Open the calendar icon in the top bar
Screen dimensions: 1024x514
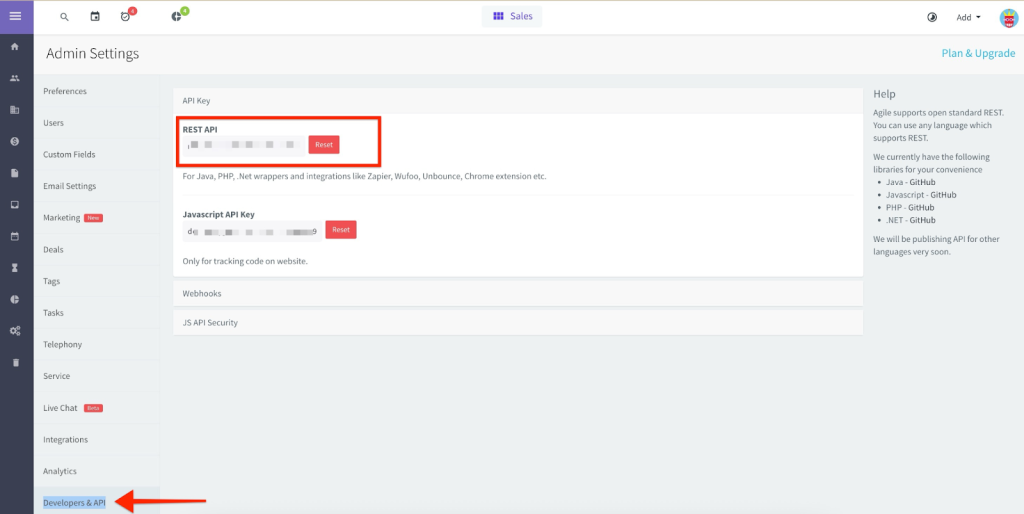click(x=95, y=17)
